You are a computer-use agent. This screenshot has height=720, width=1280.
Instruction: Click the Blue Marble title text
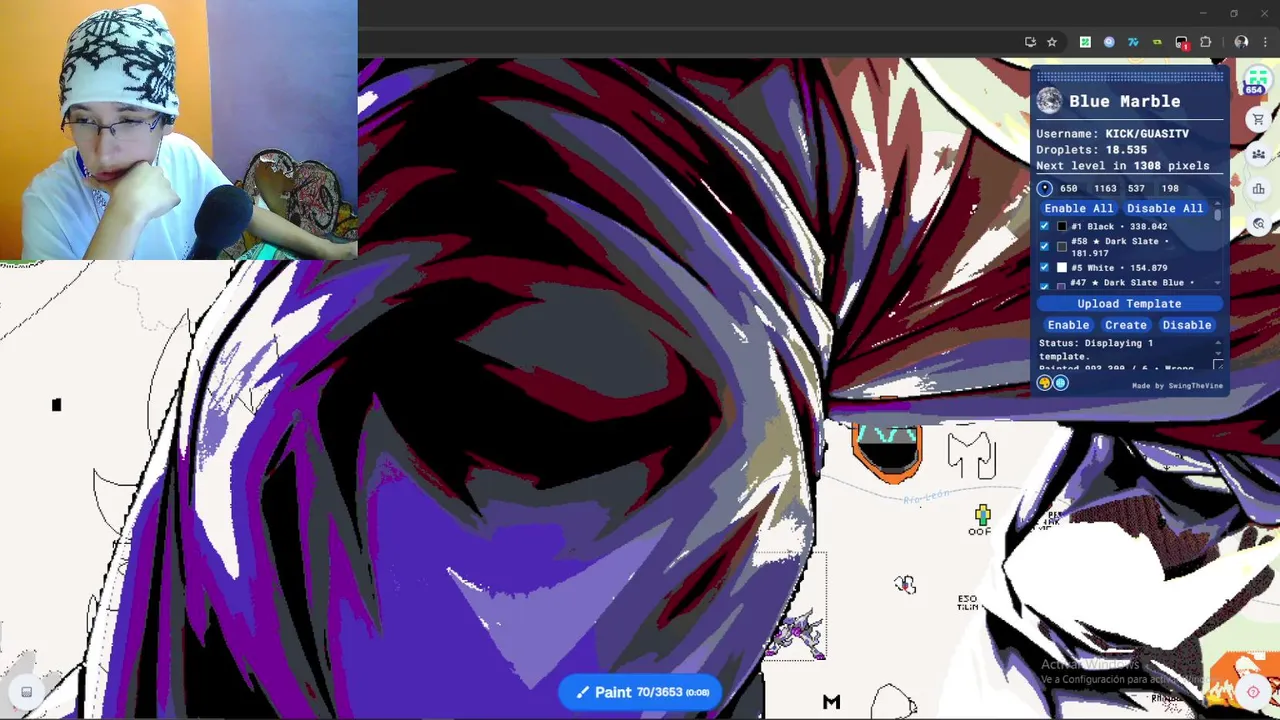[1124, 101]
